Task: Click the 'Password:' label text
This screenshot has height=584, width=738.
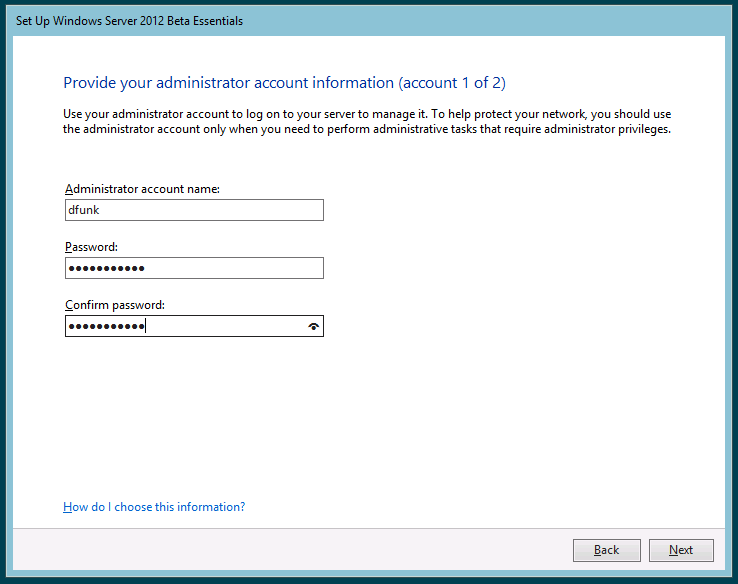Action: [x=92, y=247]
